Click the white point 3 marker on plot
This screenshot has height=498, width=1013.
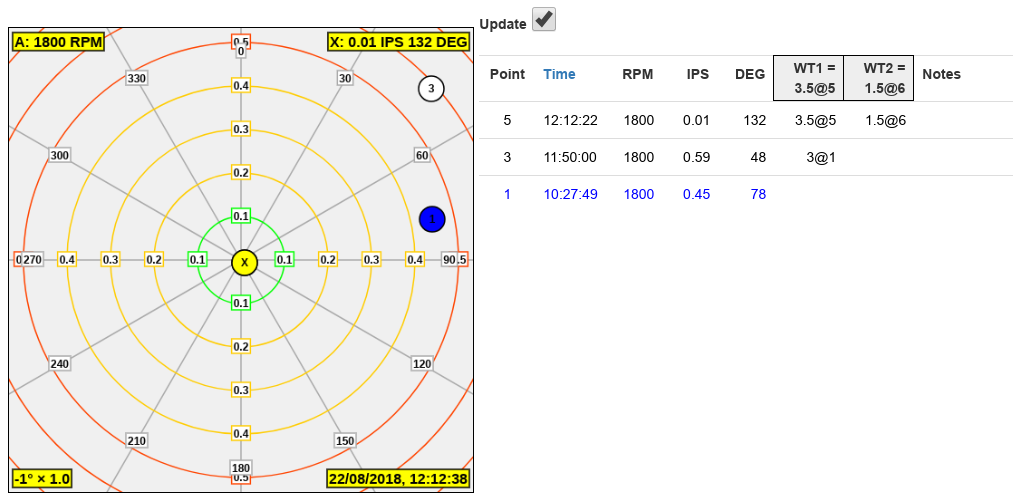coord(430,89)
